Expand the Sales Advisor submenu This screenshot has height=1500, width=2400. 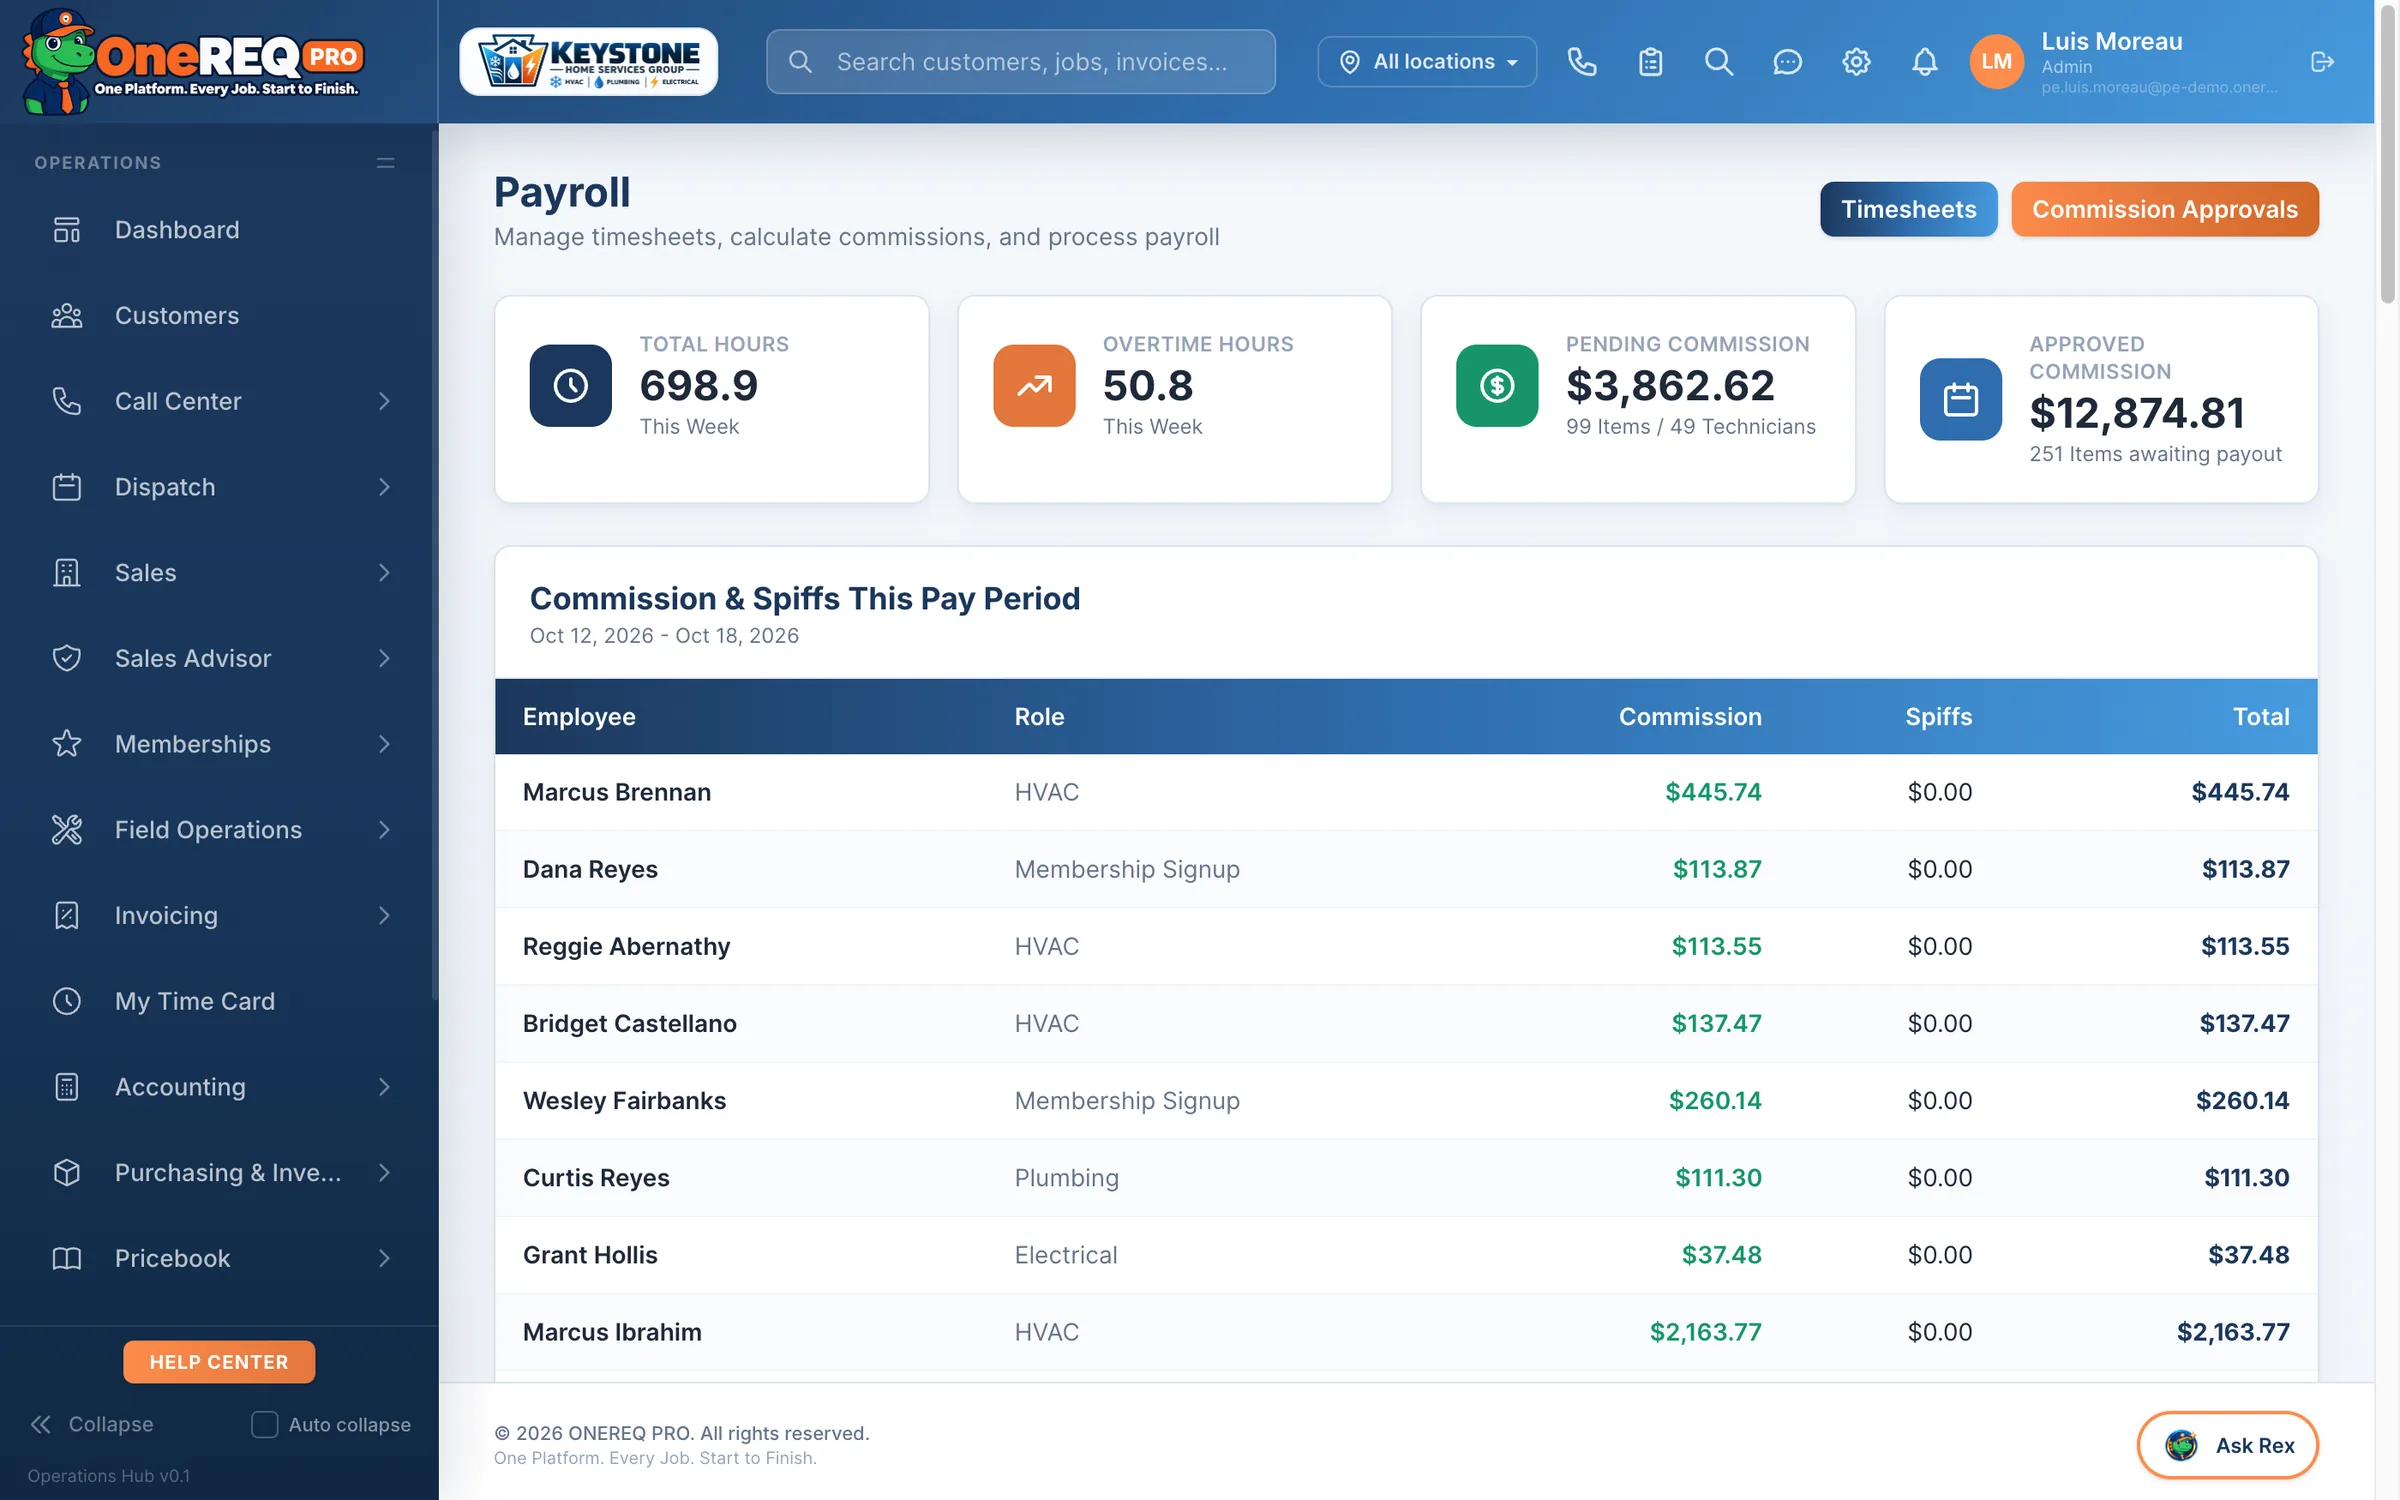[x=384, y=658]
